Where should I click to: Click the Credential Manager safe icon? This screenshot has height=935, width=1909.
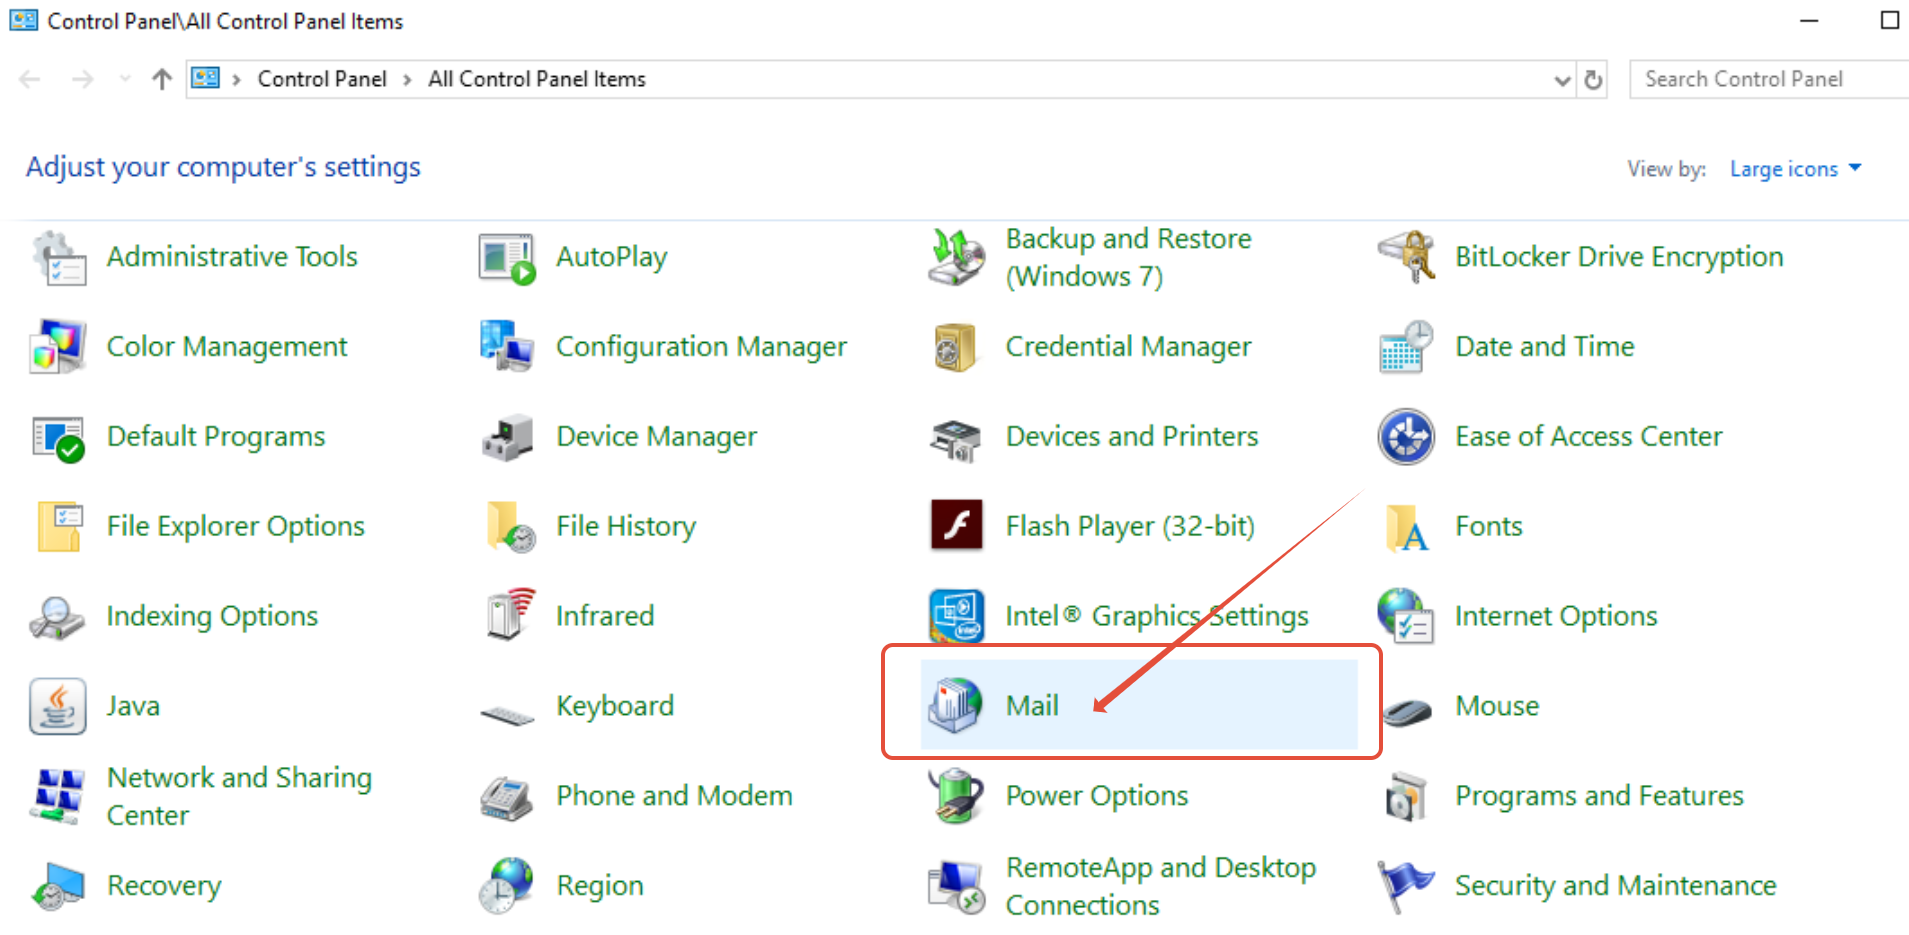tap(955, 347)
